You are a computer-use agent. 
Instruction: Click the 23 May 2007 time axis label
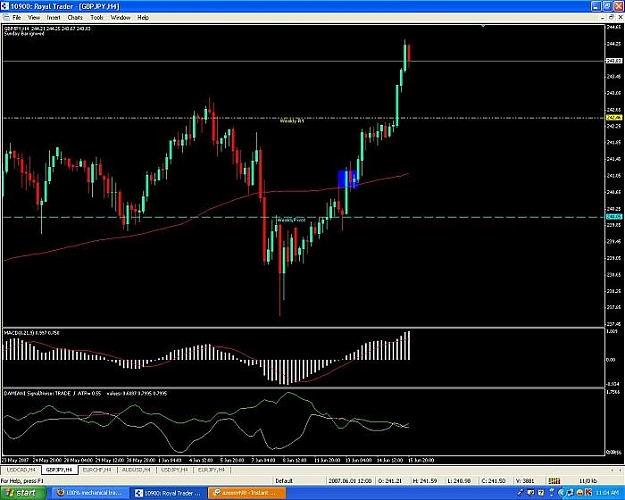(x=16, y=460)
